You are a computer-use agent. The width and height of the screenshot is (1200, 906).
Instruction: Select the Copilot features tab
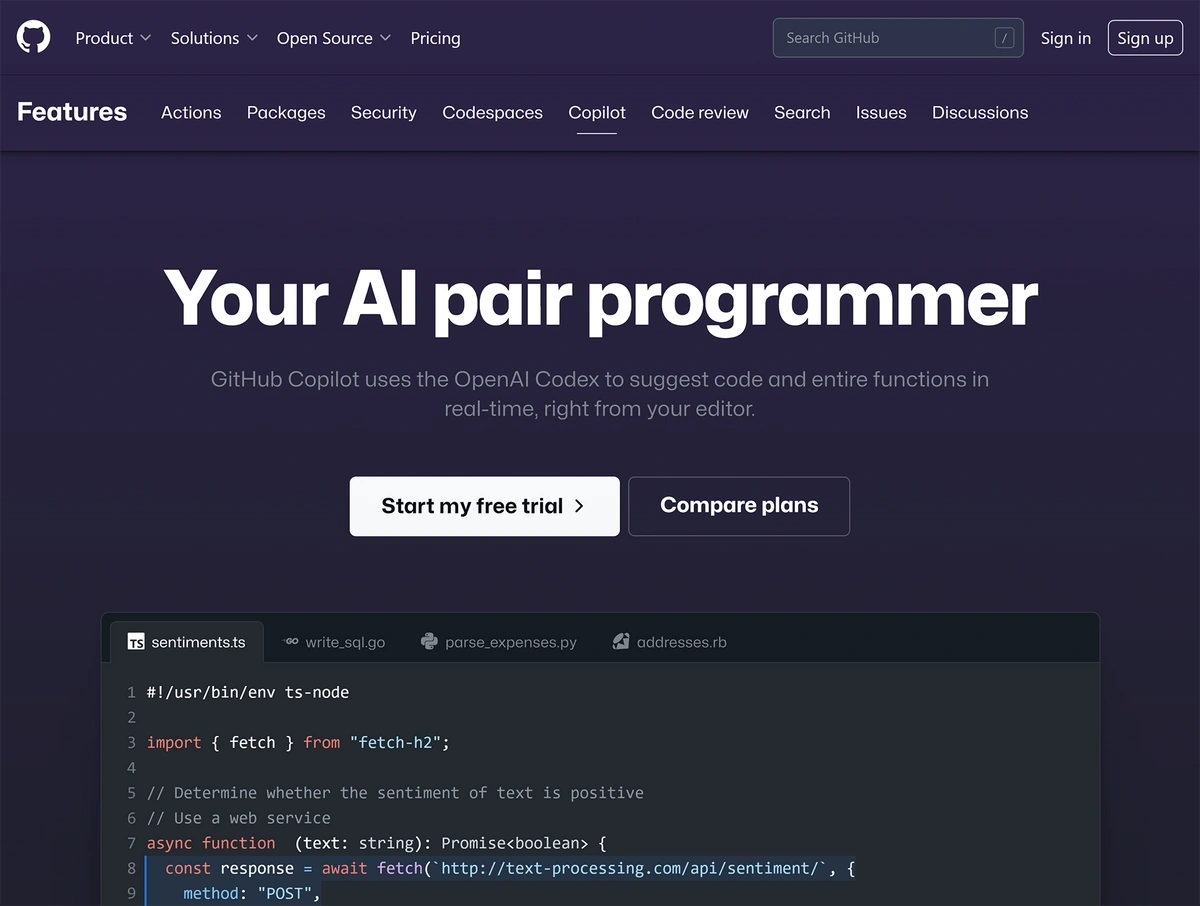coord(597,113)
